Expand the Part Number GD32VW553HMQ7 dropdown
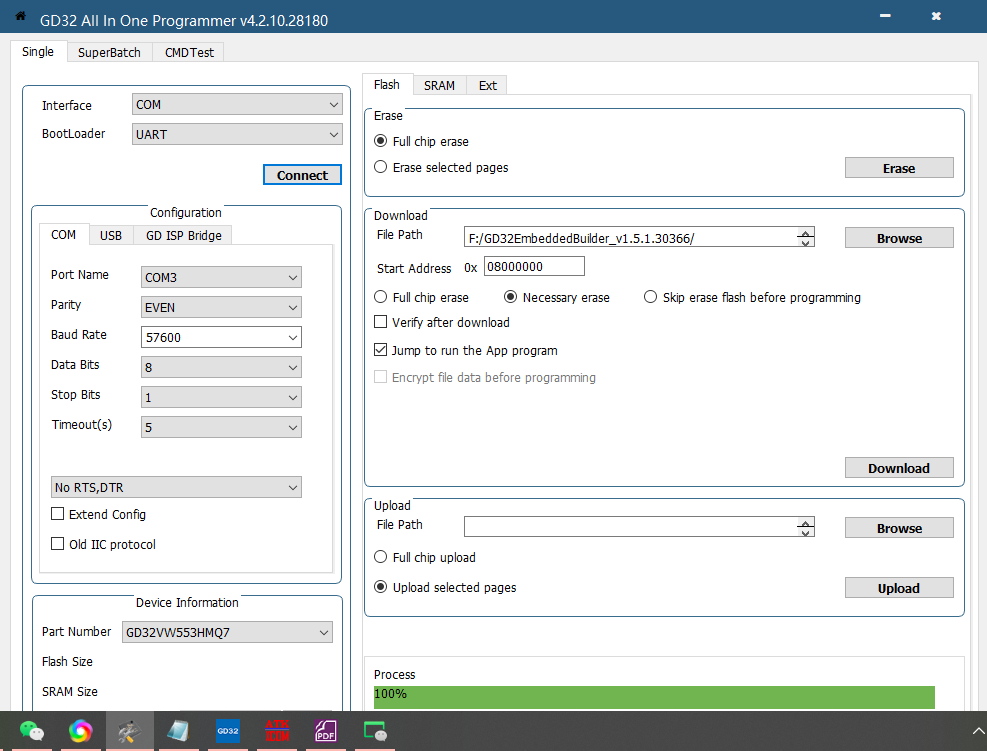This screenshot has height=751, width=987. (227, 632)
